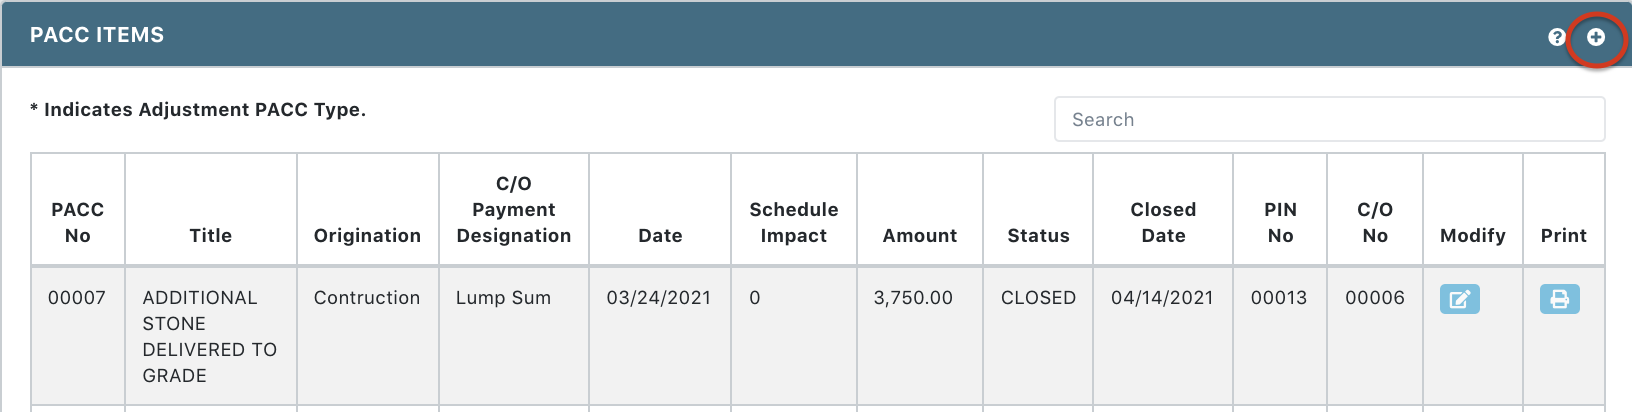
Task: Select the PACC number 00007 cell
Action: [78, 336]
